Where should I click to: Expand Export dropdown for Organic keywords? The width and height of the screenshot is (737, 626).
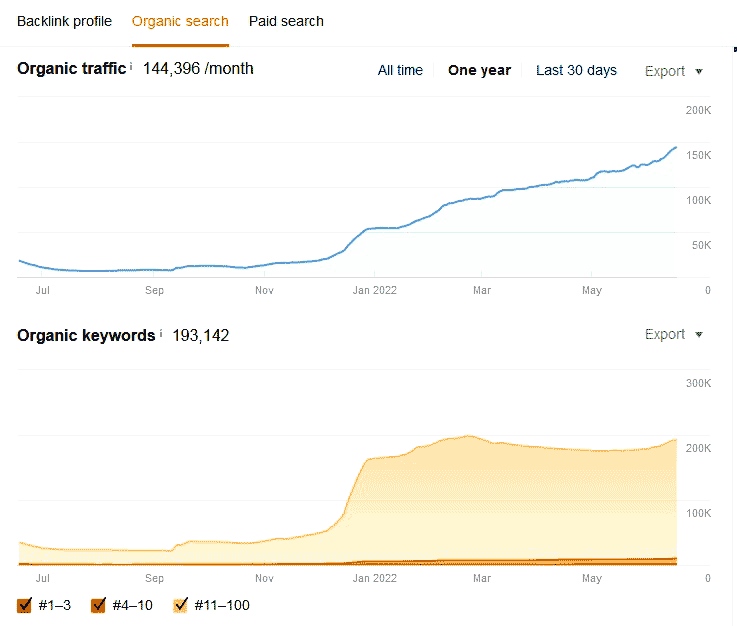pos(673,334)
